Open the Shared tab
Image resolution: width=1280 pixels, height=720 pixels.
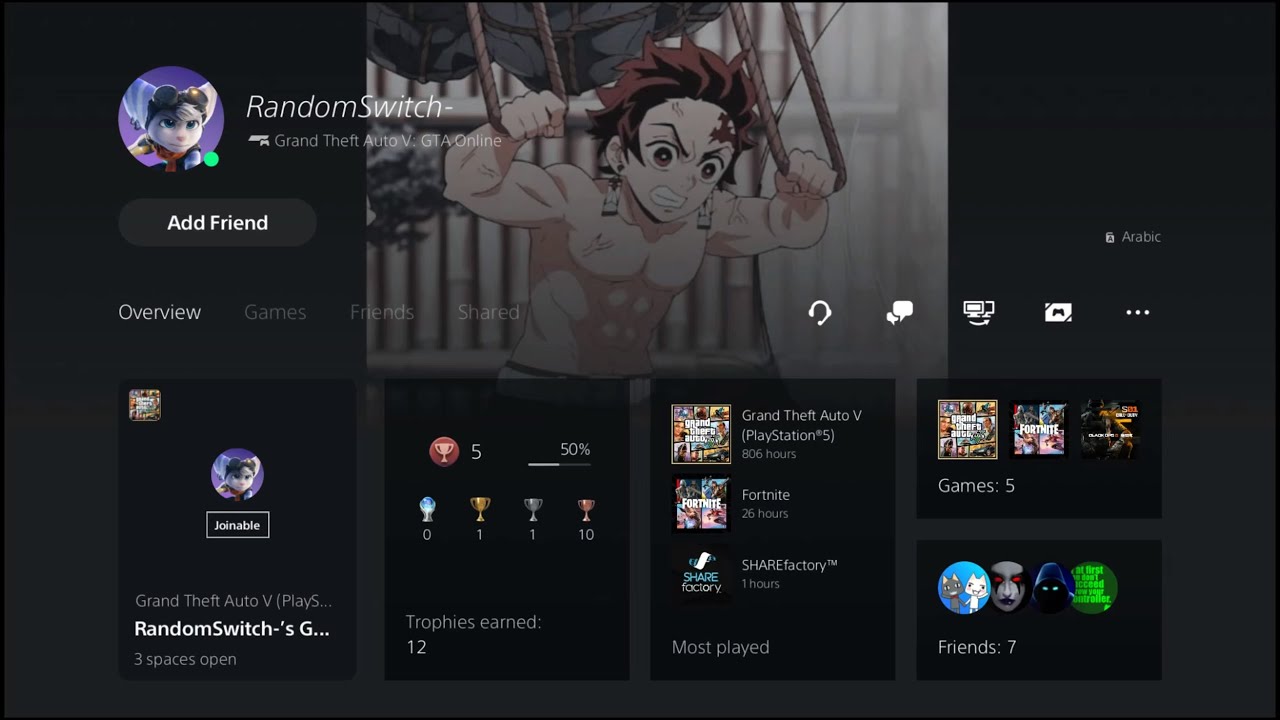[x=489, y=312]
